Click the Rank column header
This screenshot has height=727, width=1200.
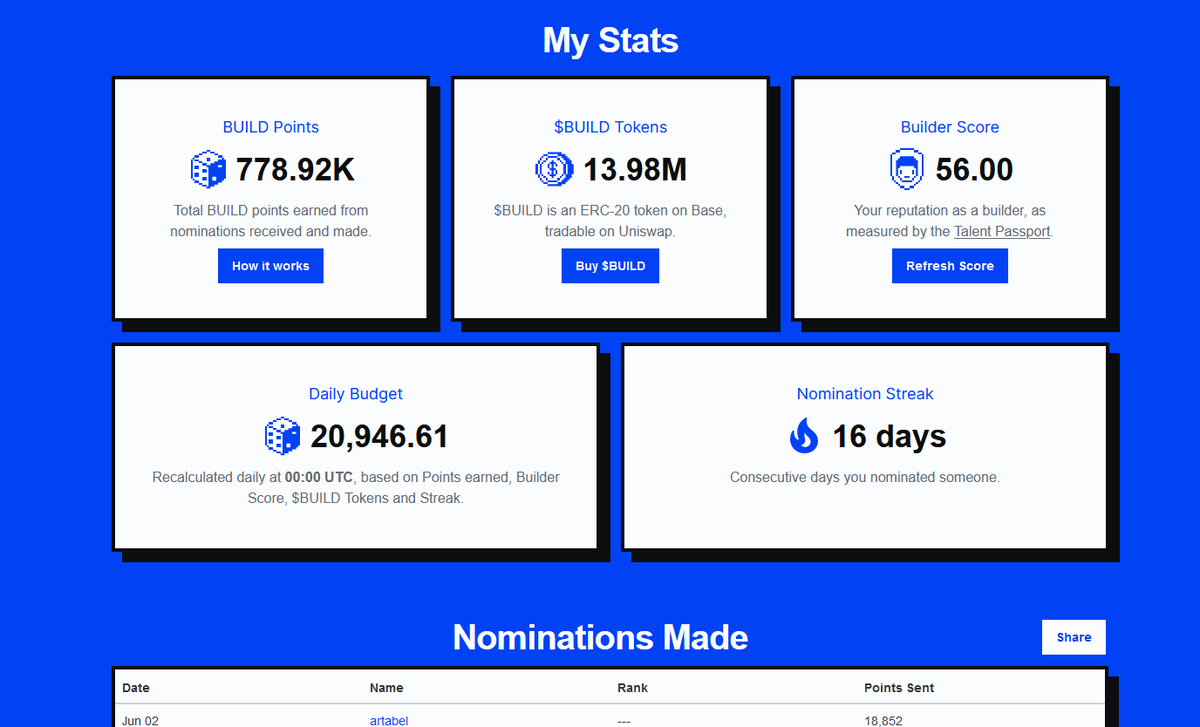[x=633, y=688]
